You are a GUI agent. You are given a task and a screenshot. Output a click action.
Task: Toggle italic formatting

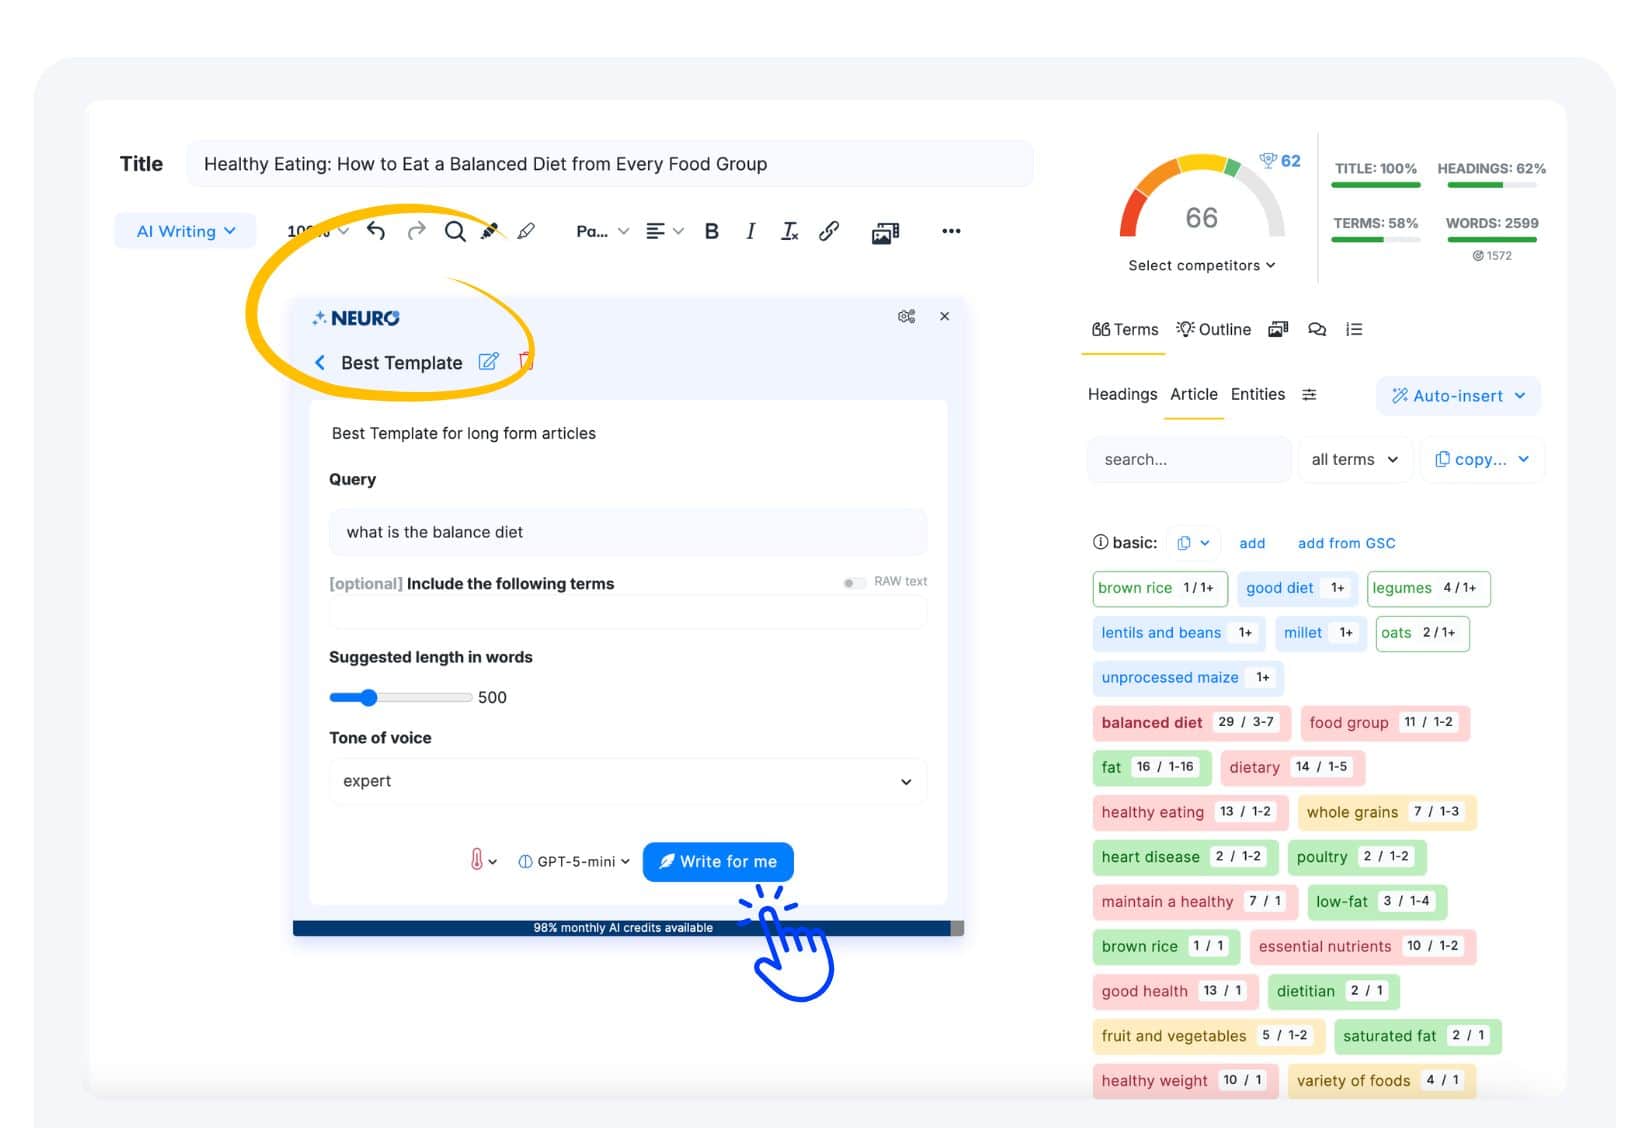click(750, 231)
